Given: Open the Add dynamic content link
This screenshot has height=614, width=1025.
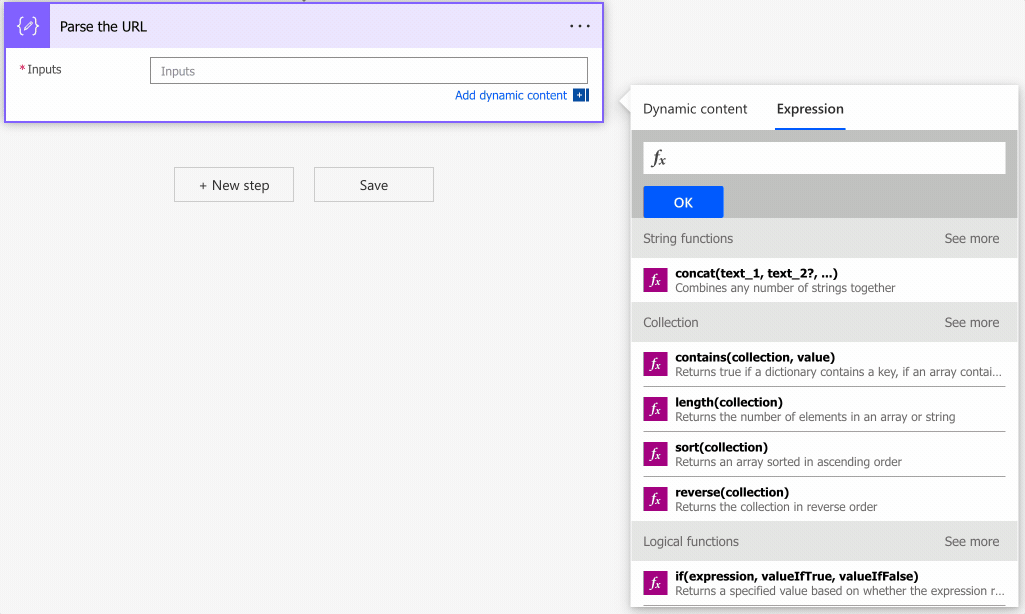Looking at the screenshot, I should pyautogui.click(x=511, y=96).
